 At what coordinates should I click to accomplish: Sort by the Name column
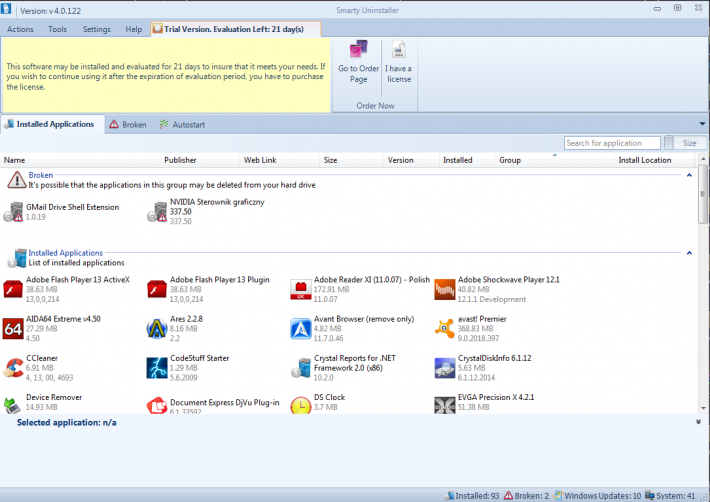(81, 160)
